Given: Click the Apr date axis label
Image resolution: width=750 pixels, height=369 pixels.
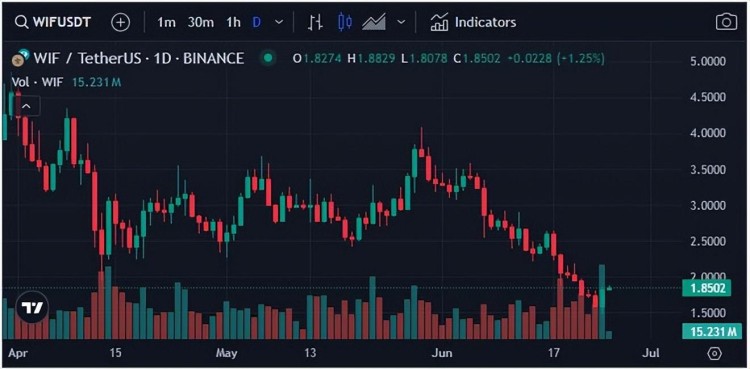Looking at the screenshot, I should 17,354.
